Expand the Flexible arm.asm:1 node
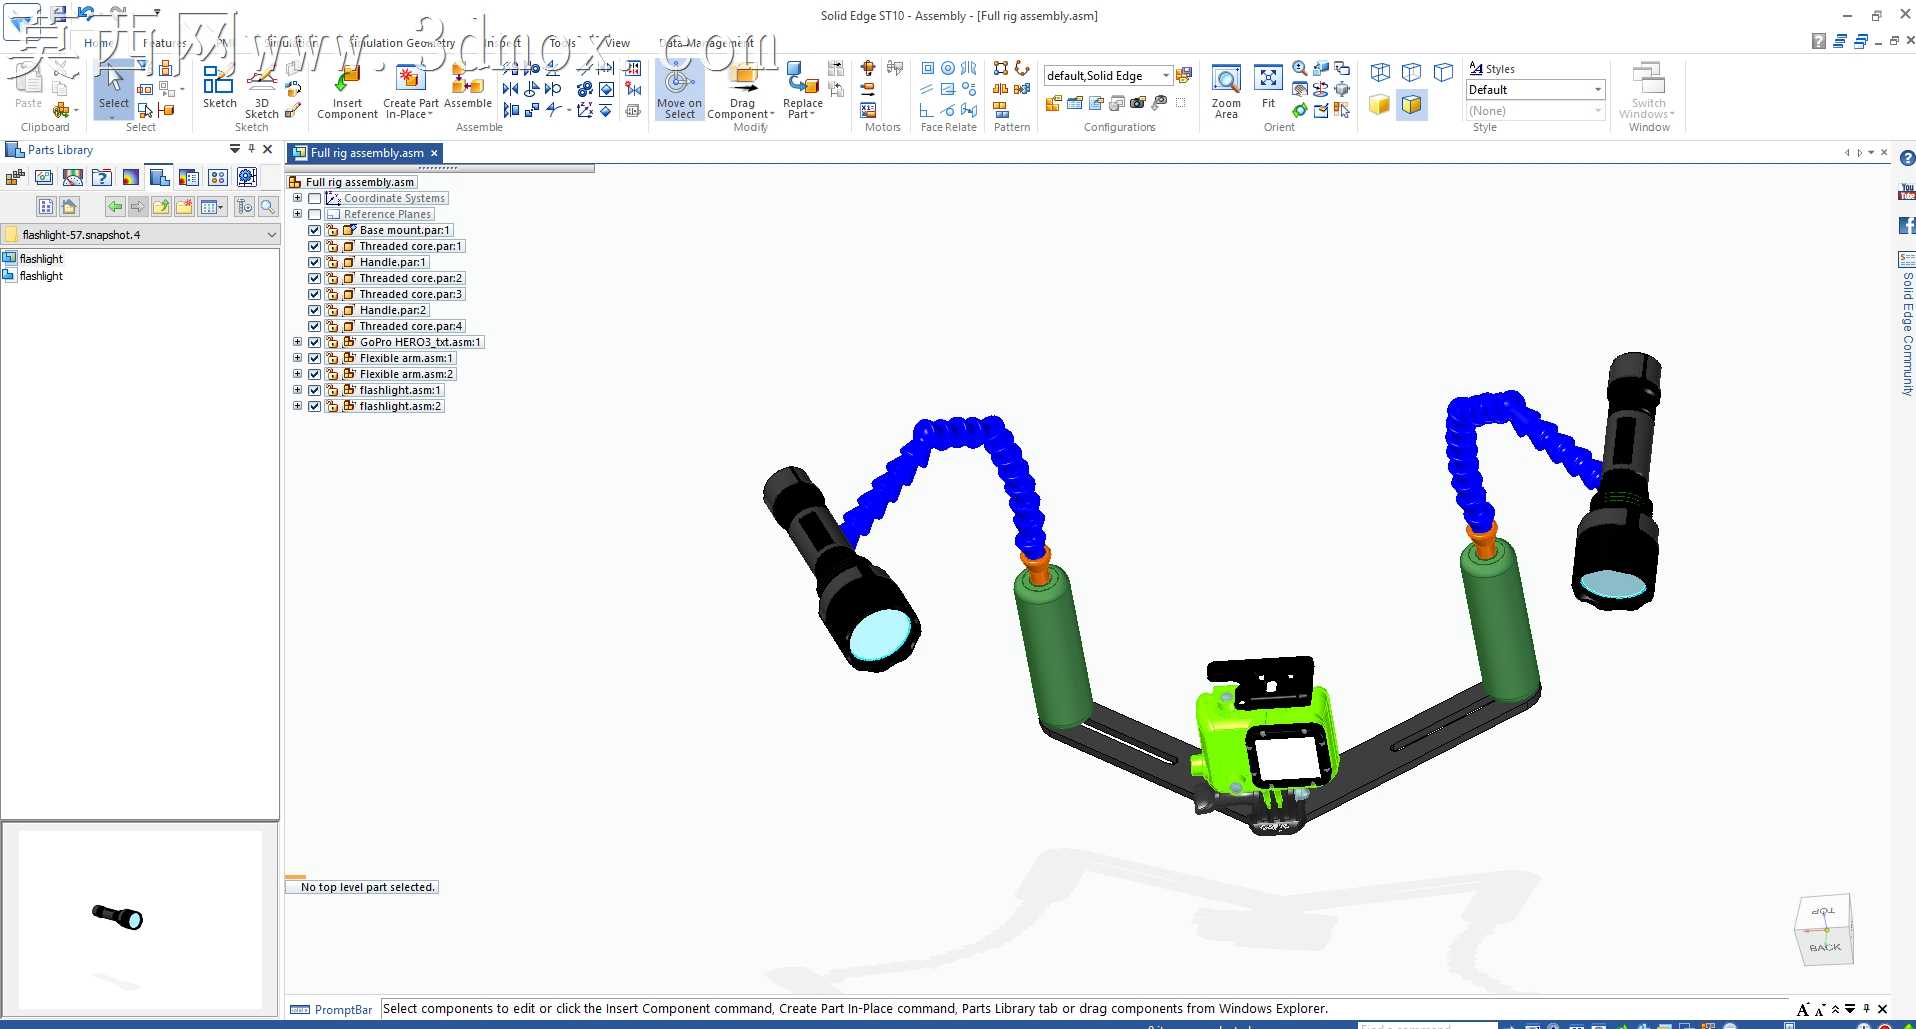This screenshot has height=1029, width=1916. click(x=297, y=358)
